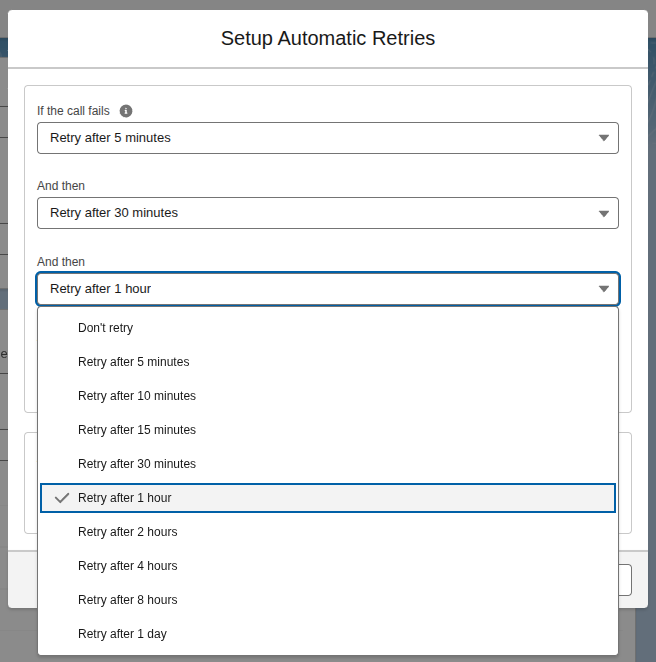The width and height of the screenshot is (656, 662).
Task: Click the 'Setup Automatic Retries' modal title
Action: [328, 39]
